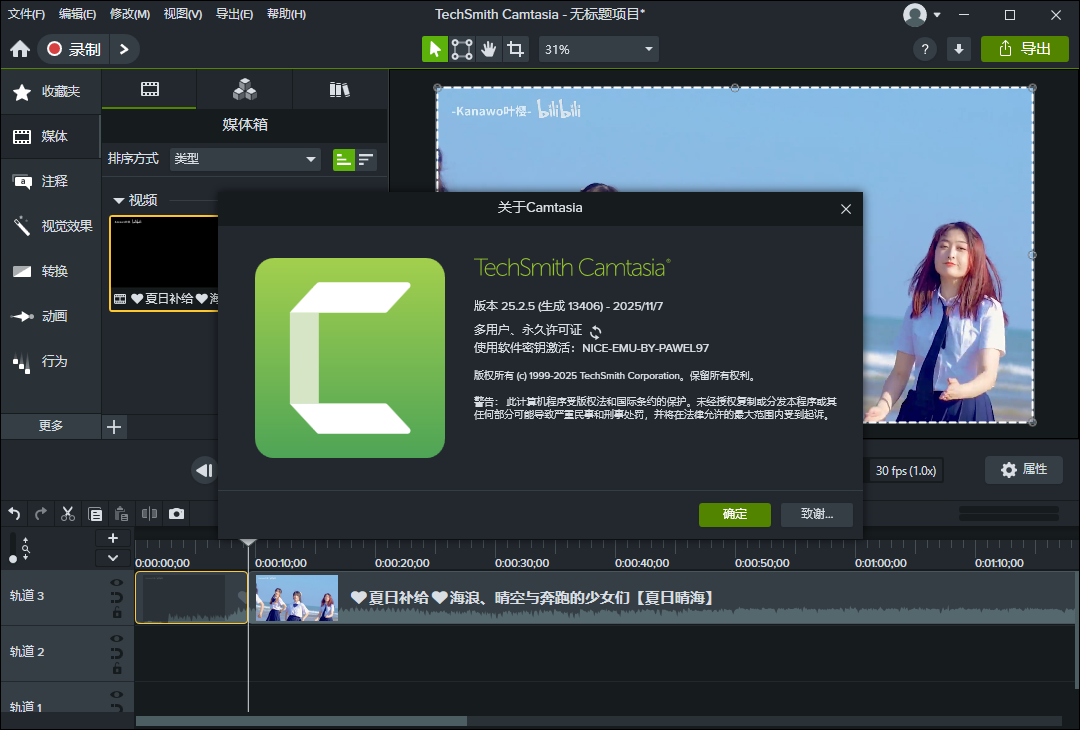
Task: Open the sort type (类型) dropdown
Action: click(x=245, y=159)
